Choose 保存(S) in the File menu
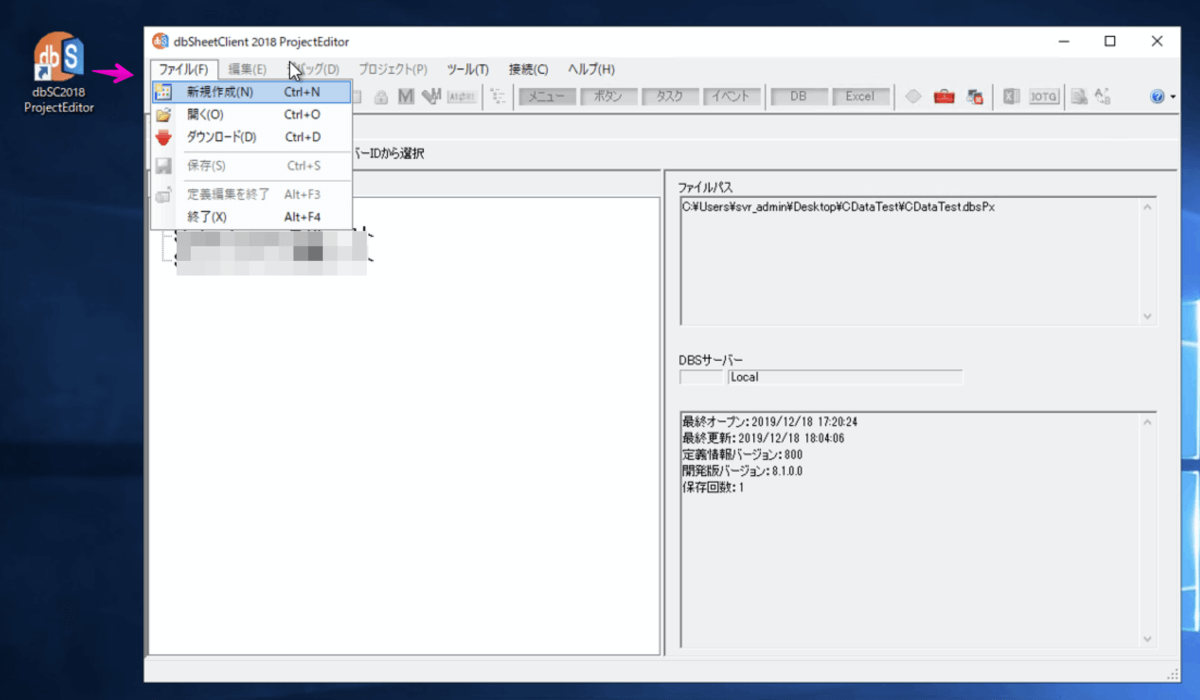 [251, 166]
